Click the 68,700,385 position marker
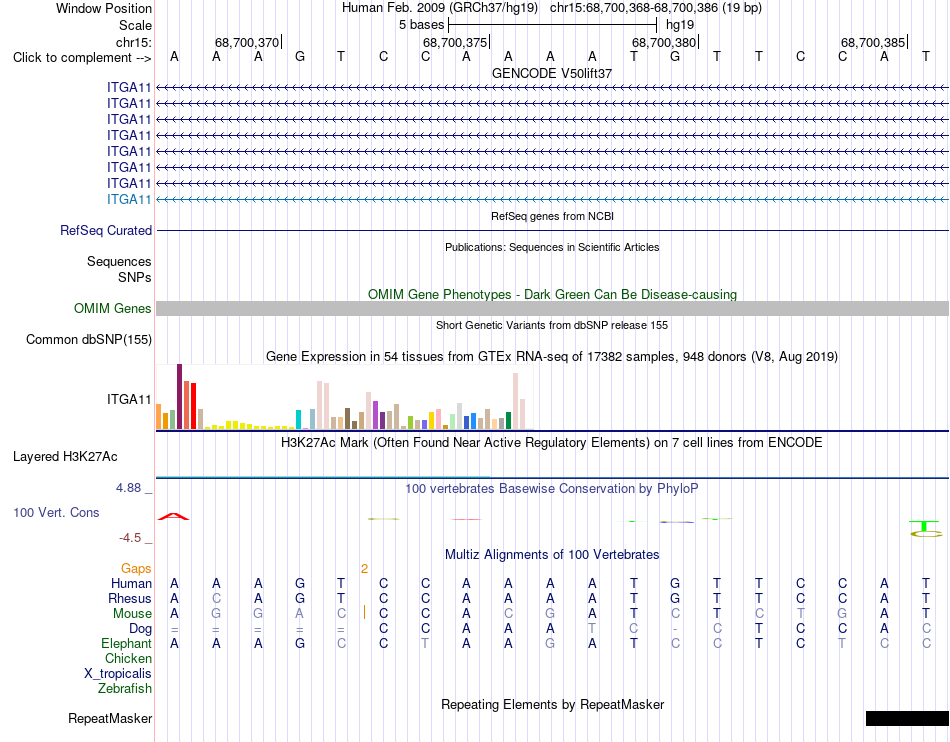This screenshot has width=950, height=742. pos(873,42)
